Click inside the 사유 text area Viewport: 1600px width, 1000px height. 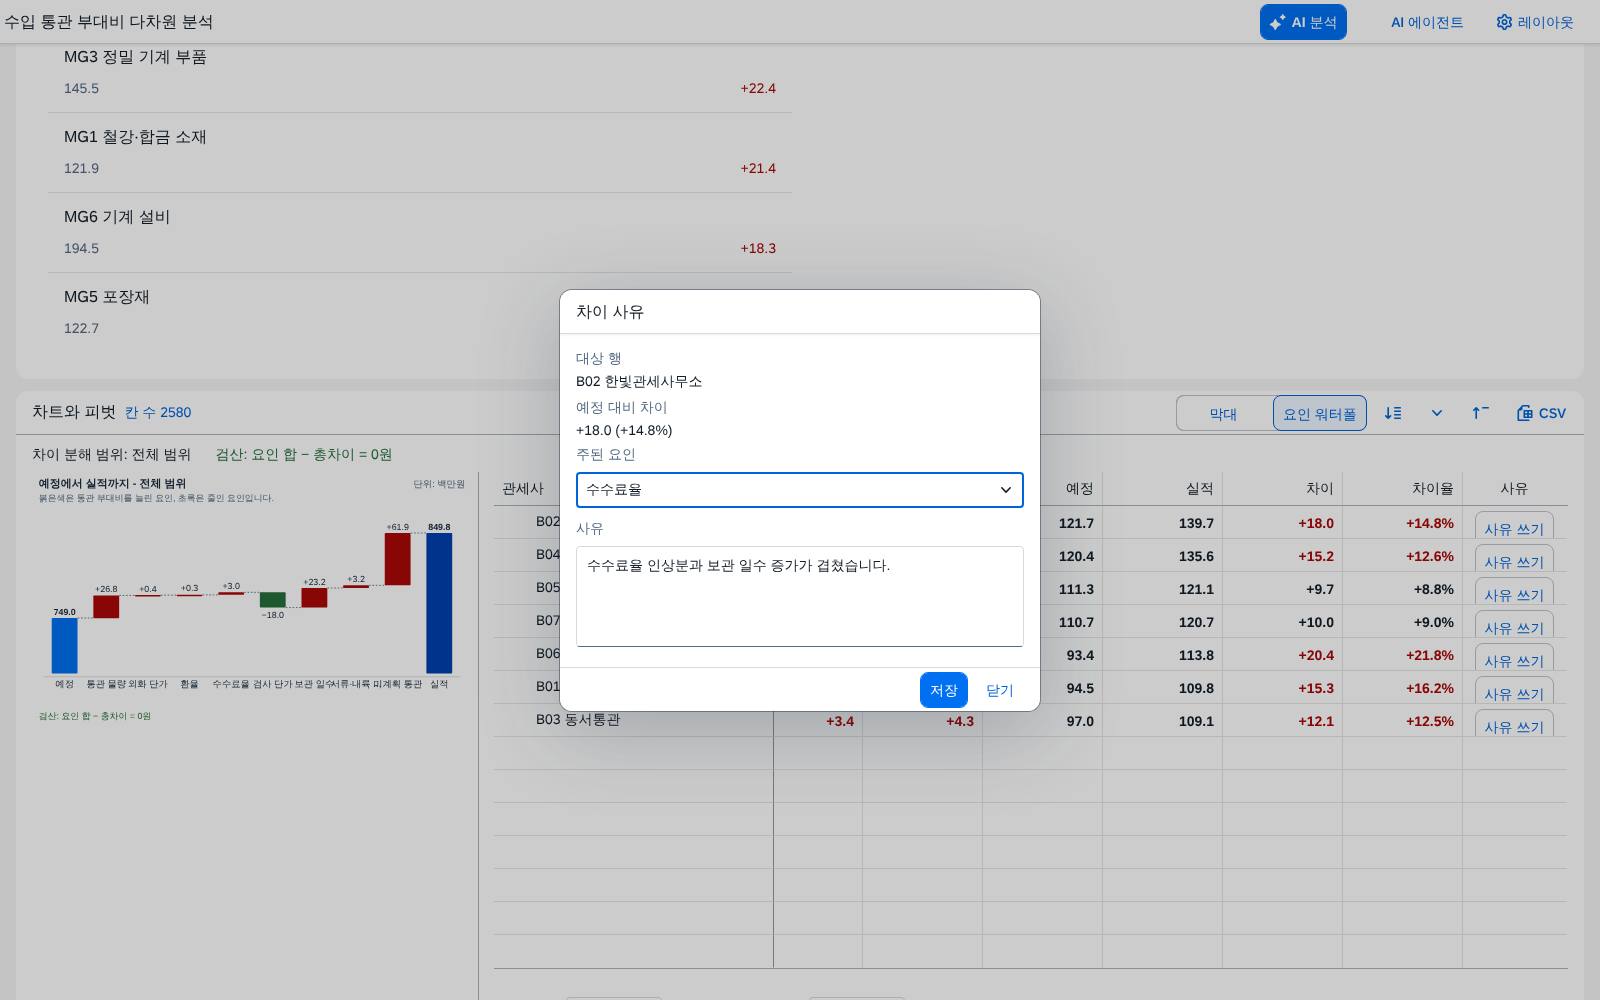(x=800, y=596)
